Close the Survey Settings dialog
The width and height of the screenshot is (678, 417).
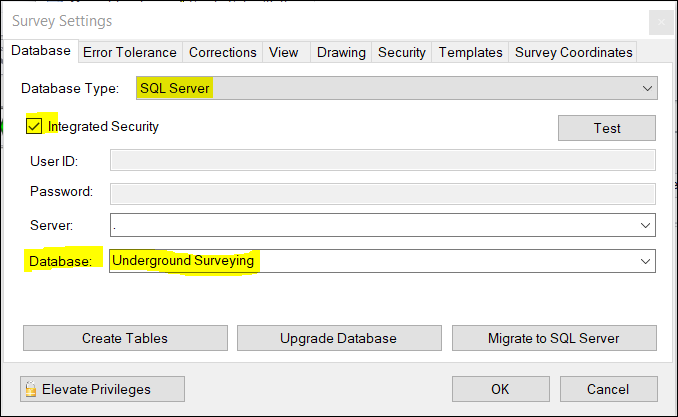point(660,22)
